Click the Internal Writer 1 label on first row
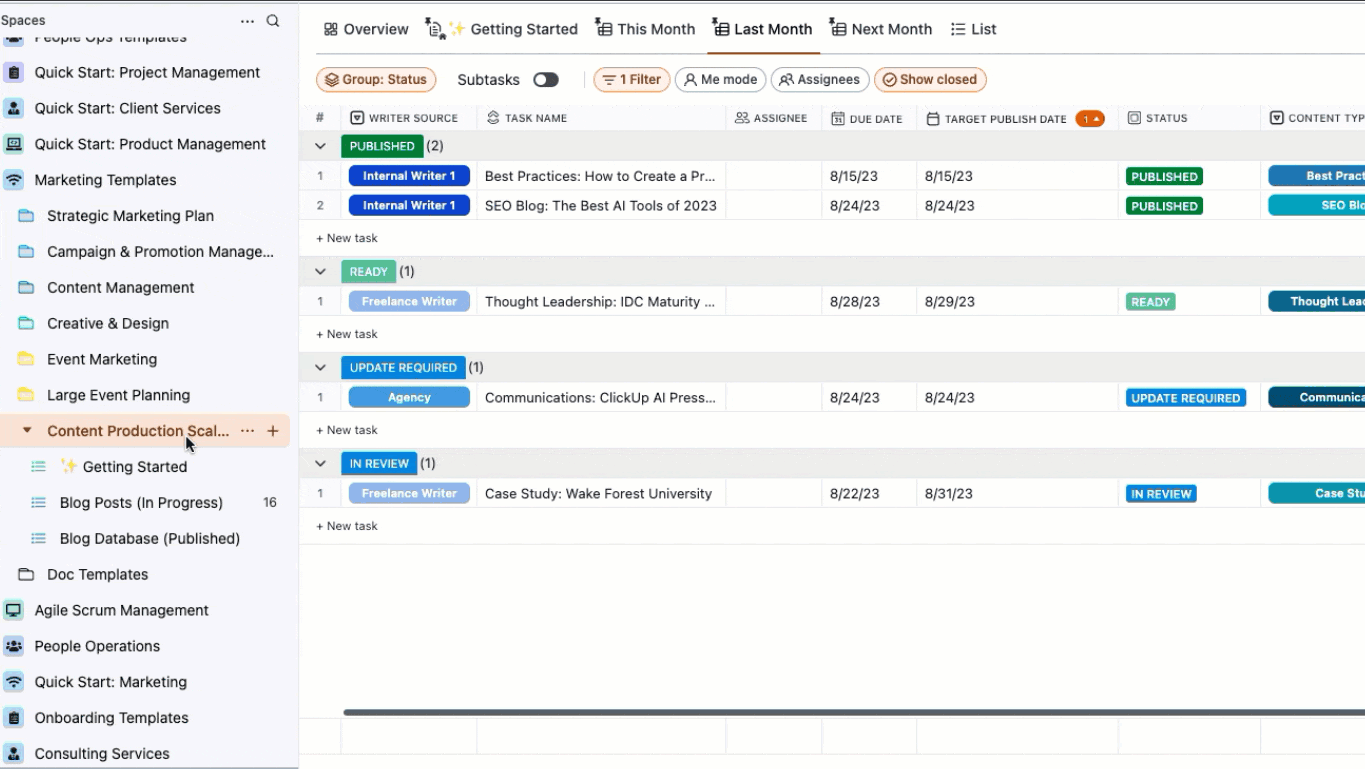 [x=409, y=176]
